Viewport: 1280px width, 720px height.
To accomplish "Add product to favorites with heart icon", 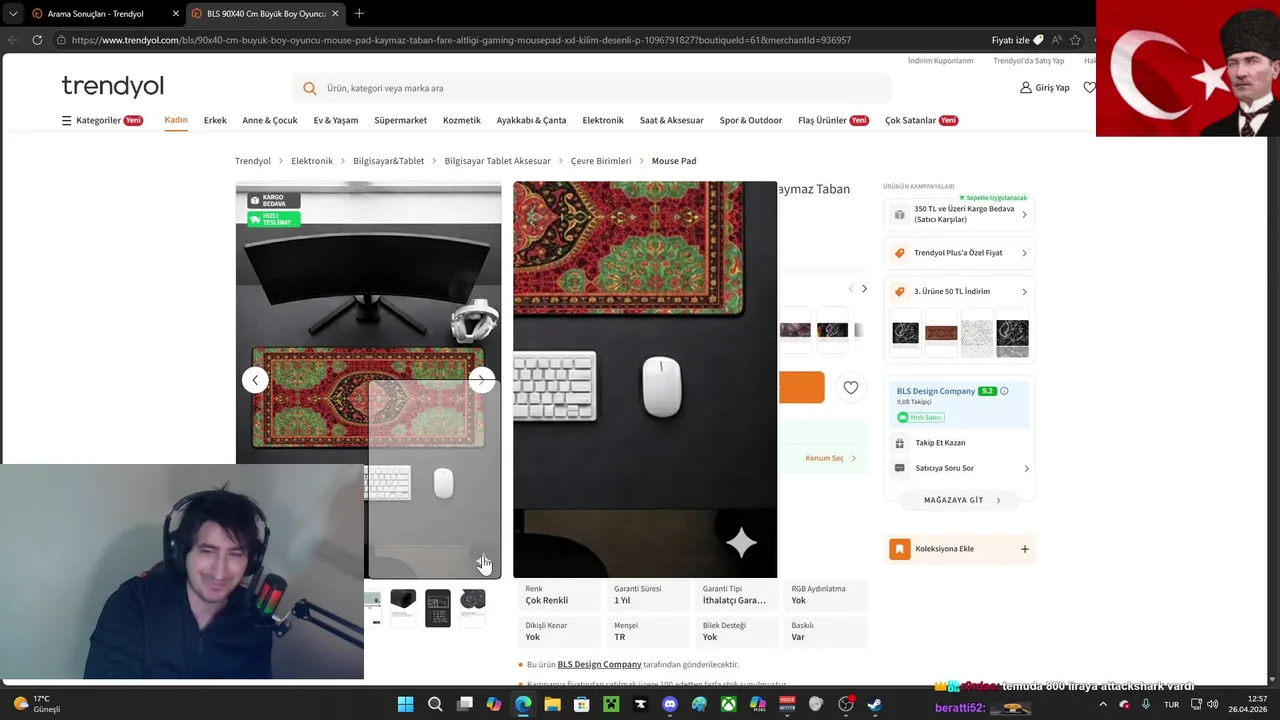I will click(x=851, y=388).
